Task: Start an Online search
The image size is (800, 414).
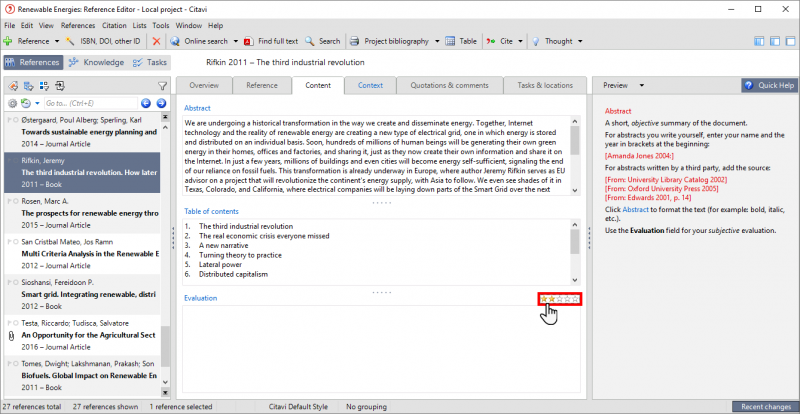Action: [x=198, y=41]
